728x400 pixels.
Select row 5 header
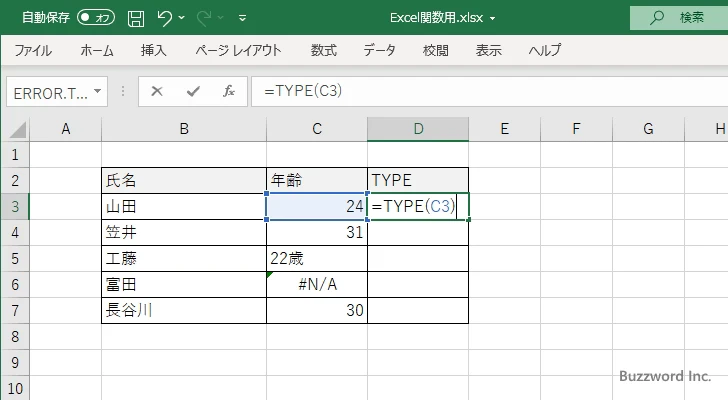click(x=15, y=258)
